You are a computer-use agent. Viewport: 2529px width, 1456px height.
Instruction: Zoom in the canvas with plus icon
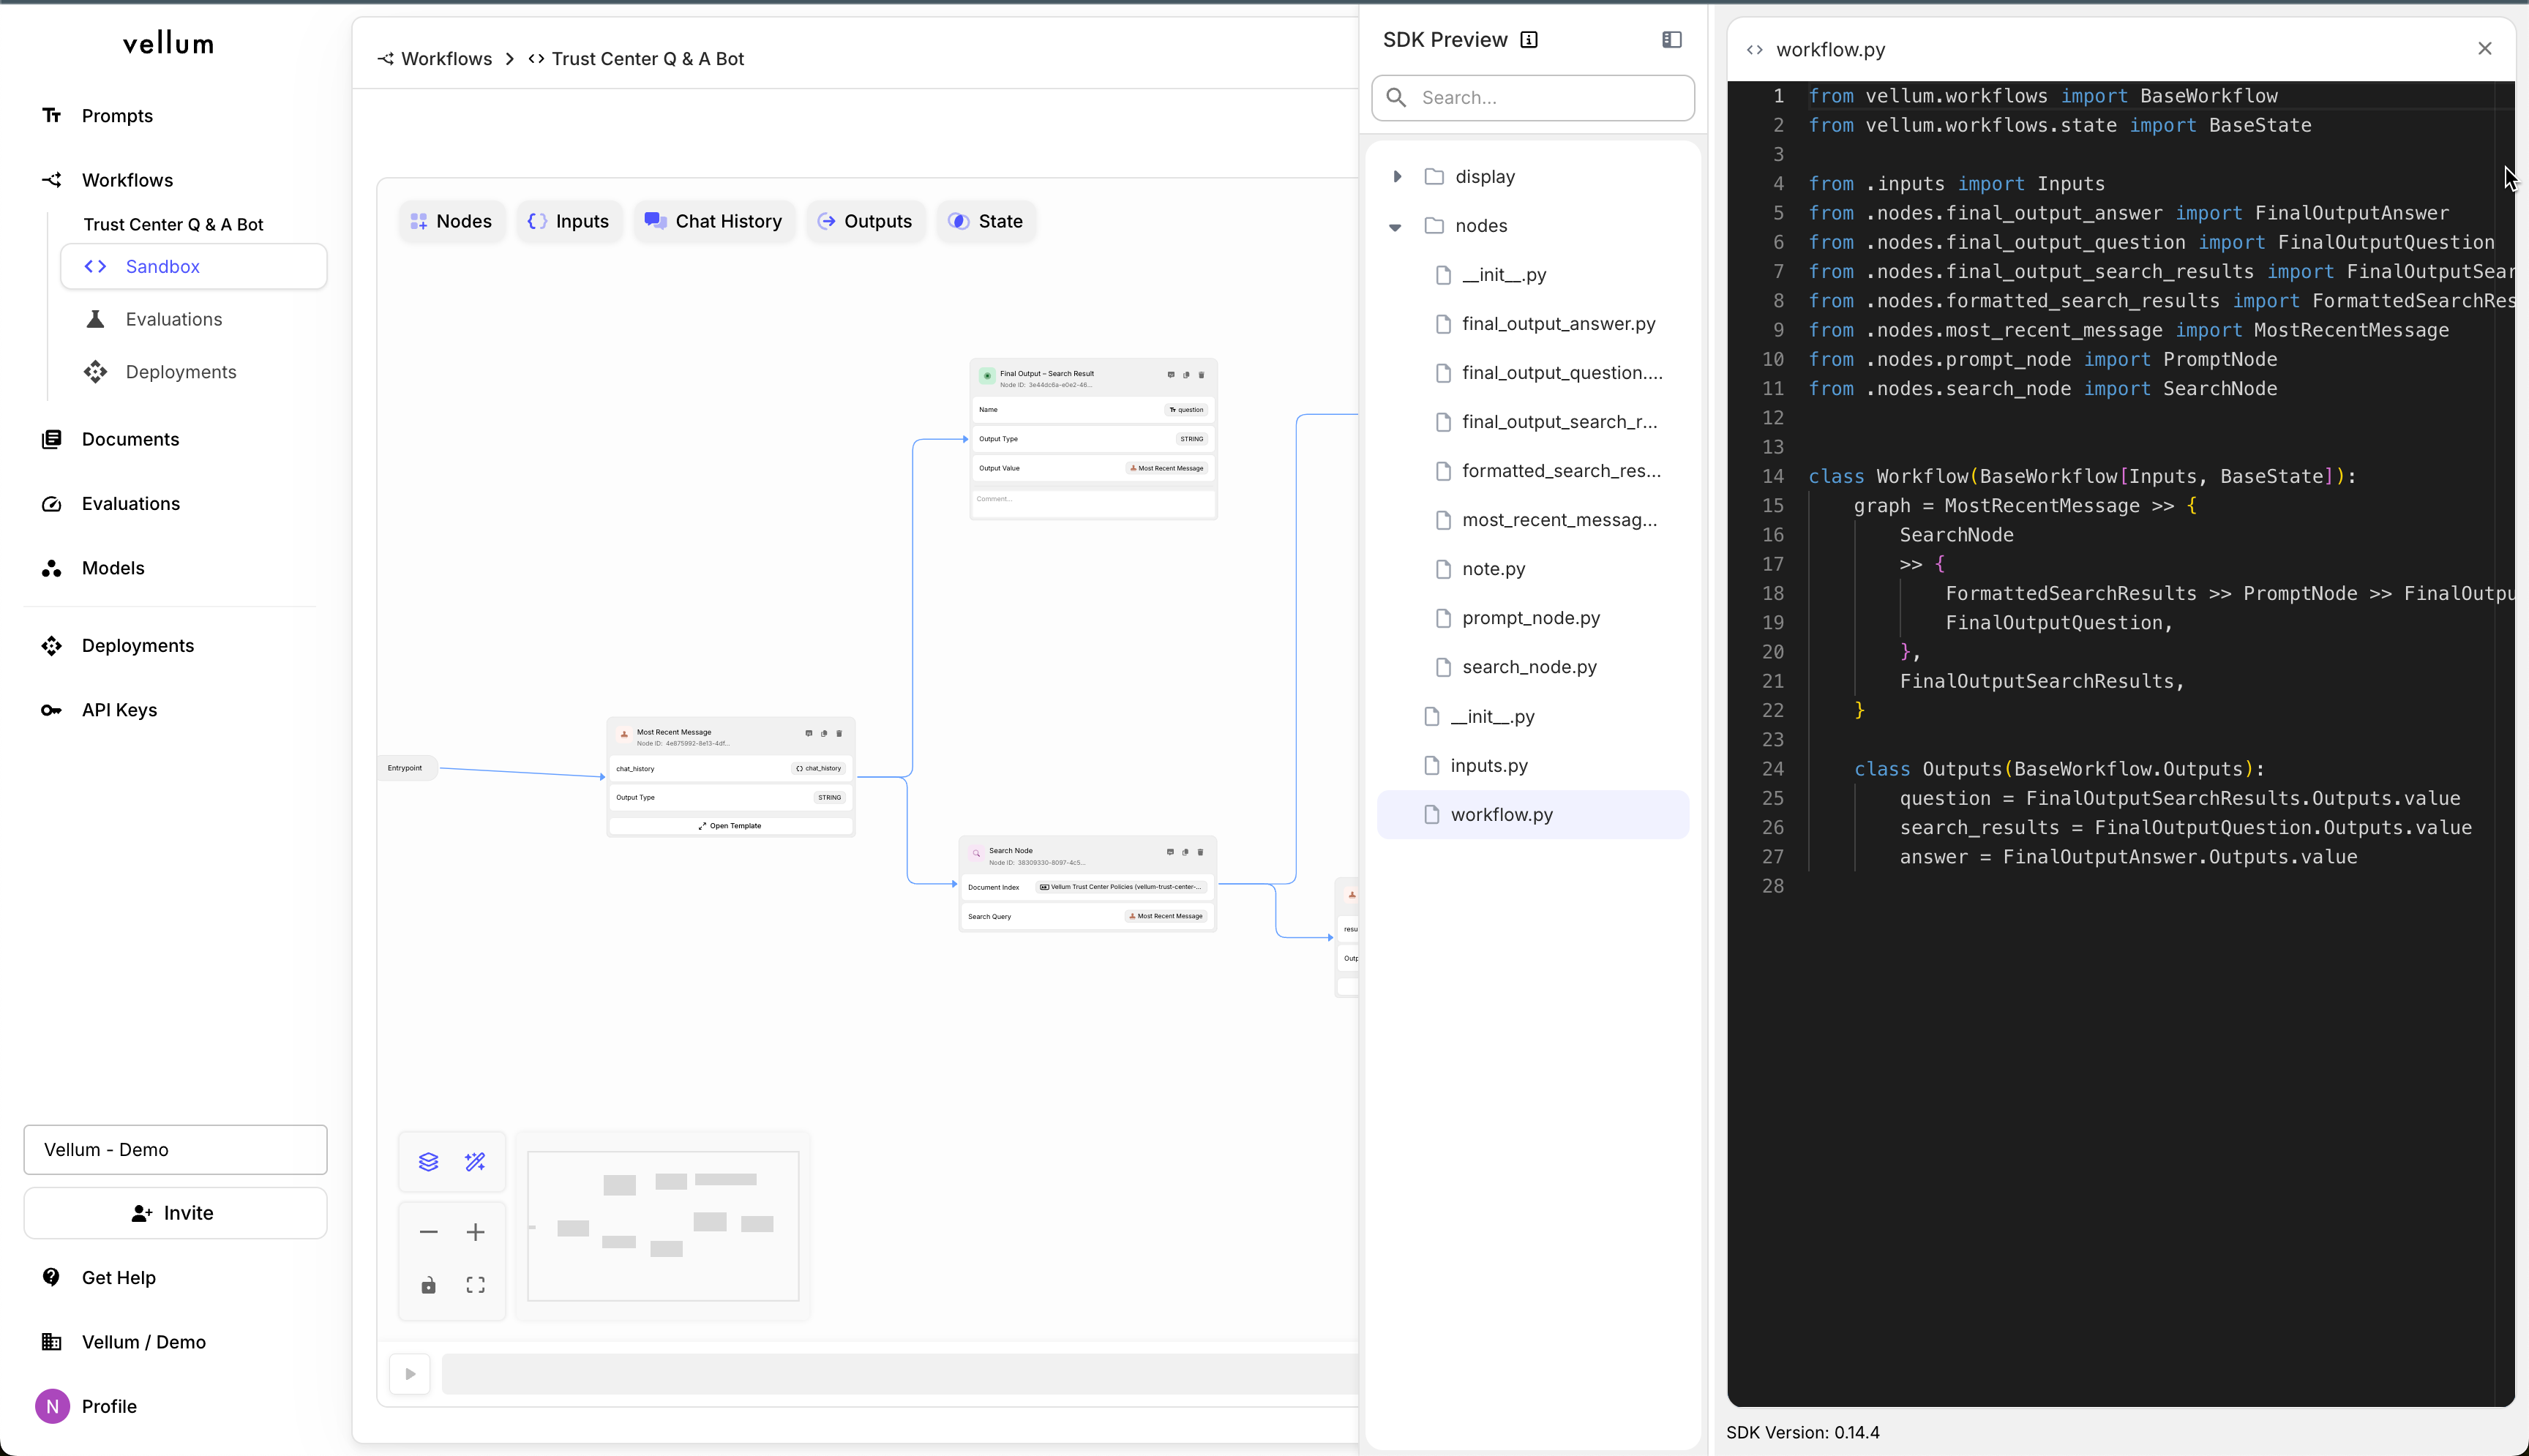(x=475, y=1232)
